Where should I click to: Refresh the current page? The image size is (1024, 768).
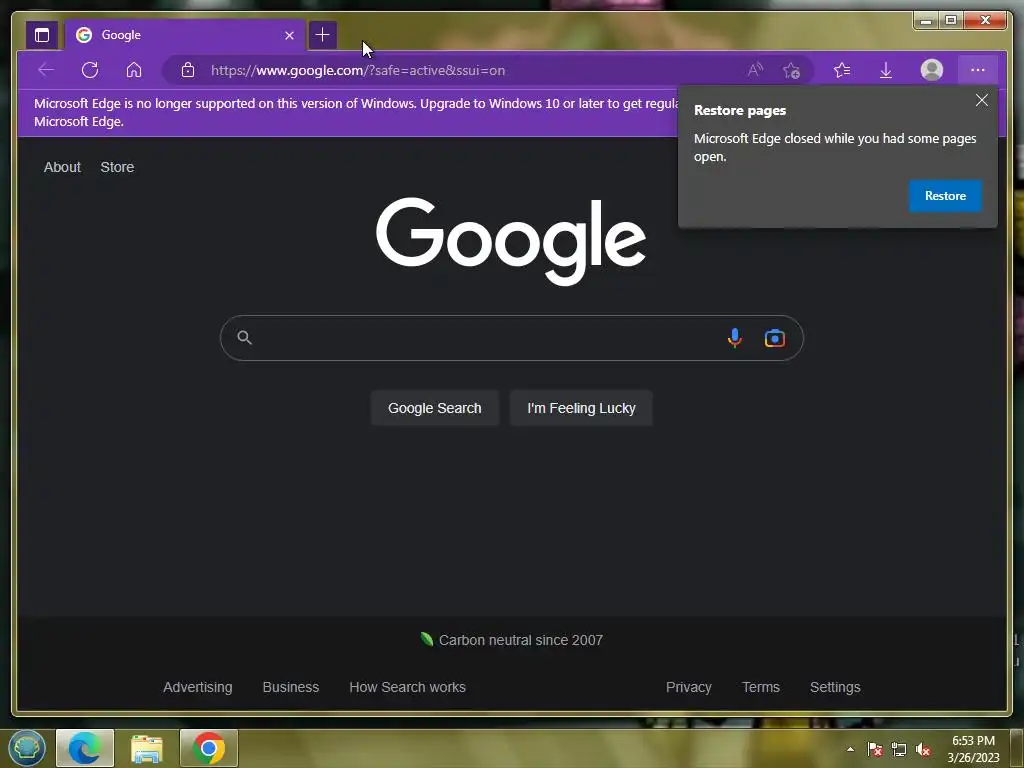coord(90,70)
